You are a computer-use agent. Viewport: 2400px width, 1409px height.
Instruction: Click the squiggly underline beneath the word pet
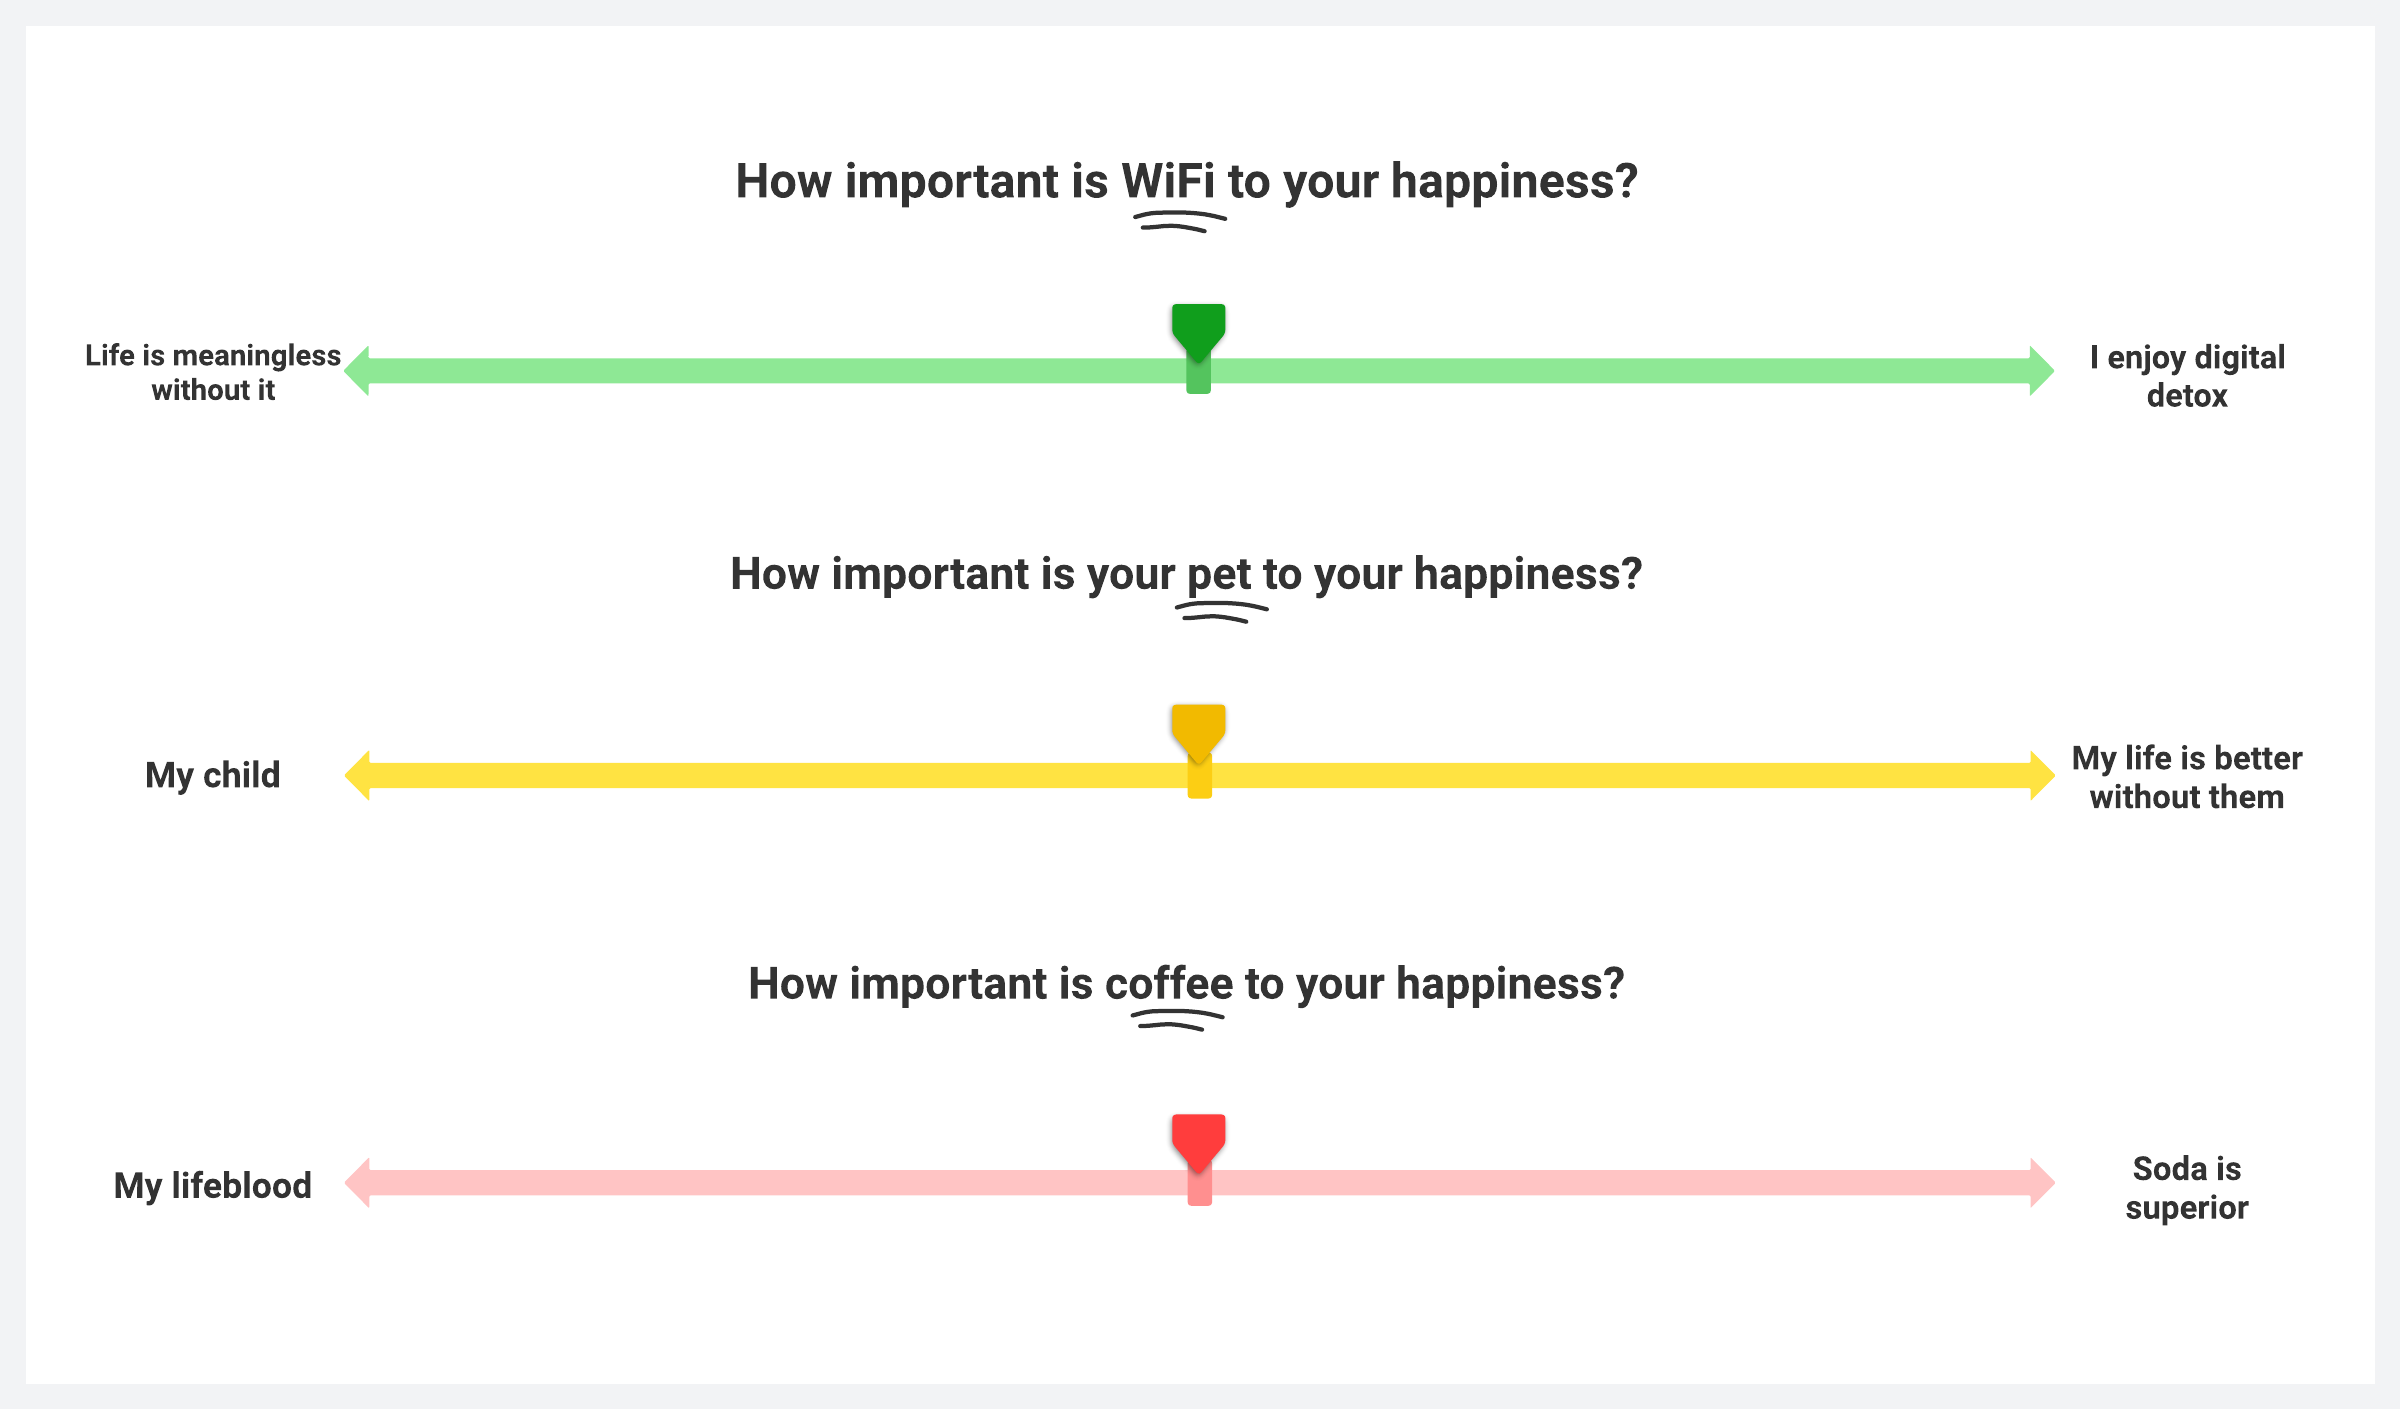pos(1220,611)
